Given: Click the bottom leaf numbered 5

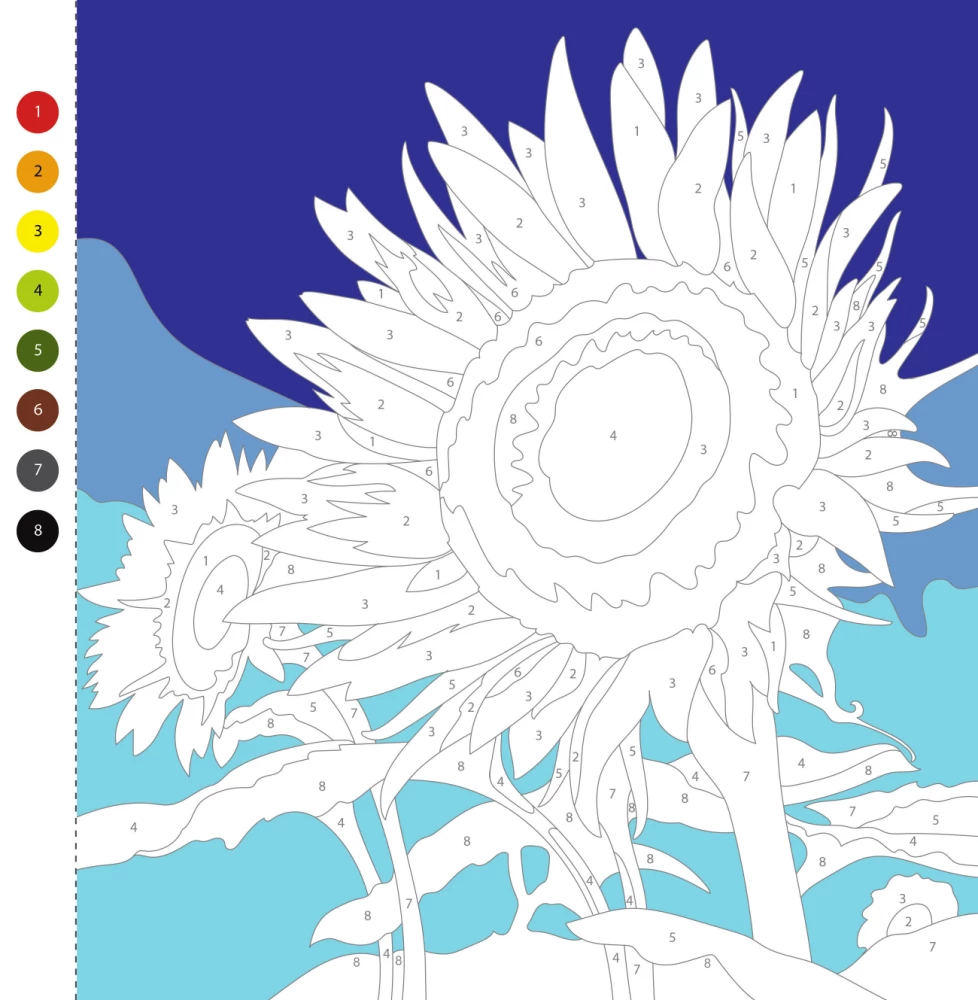Looking at the screenshot, I should click(672, 938).
